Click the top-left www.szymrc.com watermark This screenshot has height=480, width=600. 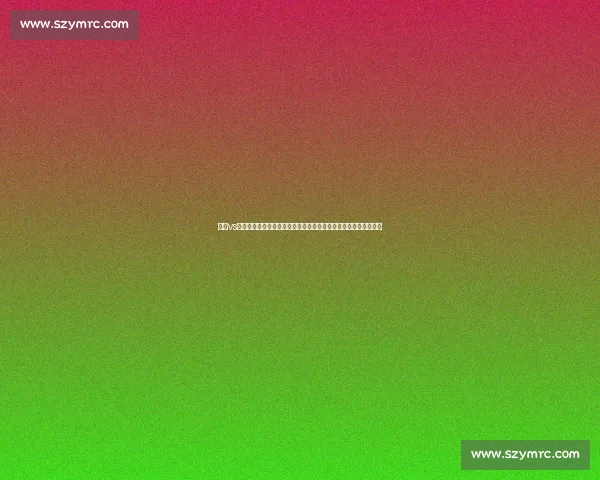[x=74, y=24]
